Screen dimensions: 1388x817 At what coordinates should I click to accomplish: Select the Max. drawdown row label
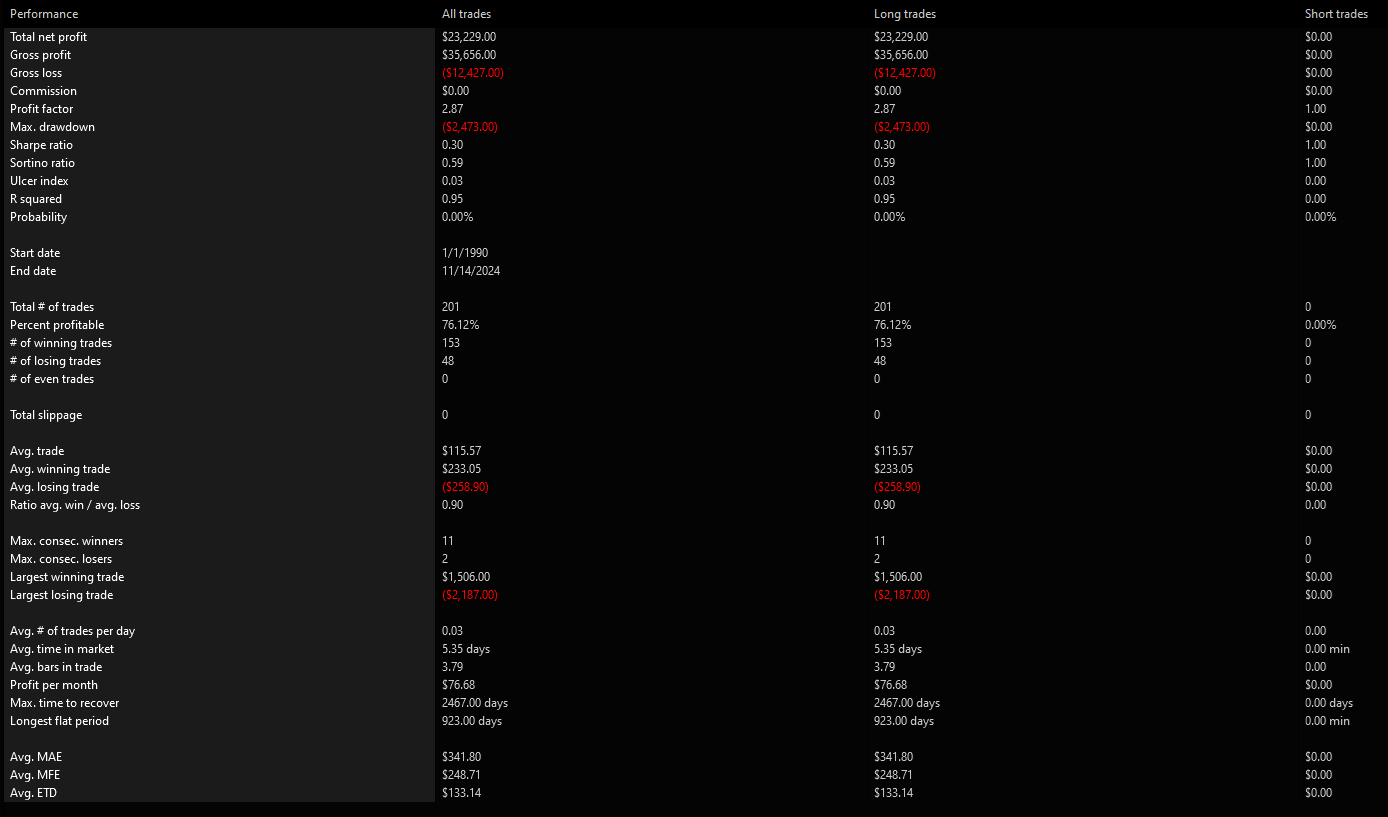[52, 127]
